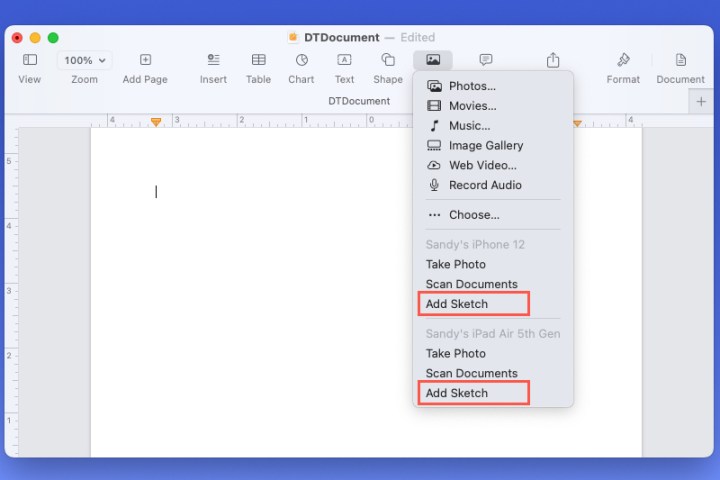Choose Photos... from the media menu
This screenshot has width=720, height=480.
point(471,86)
